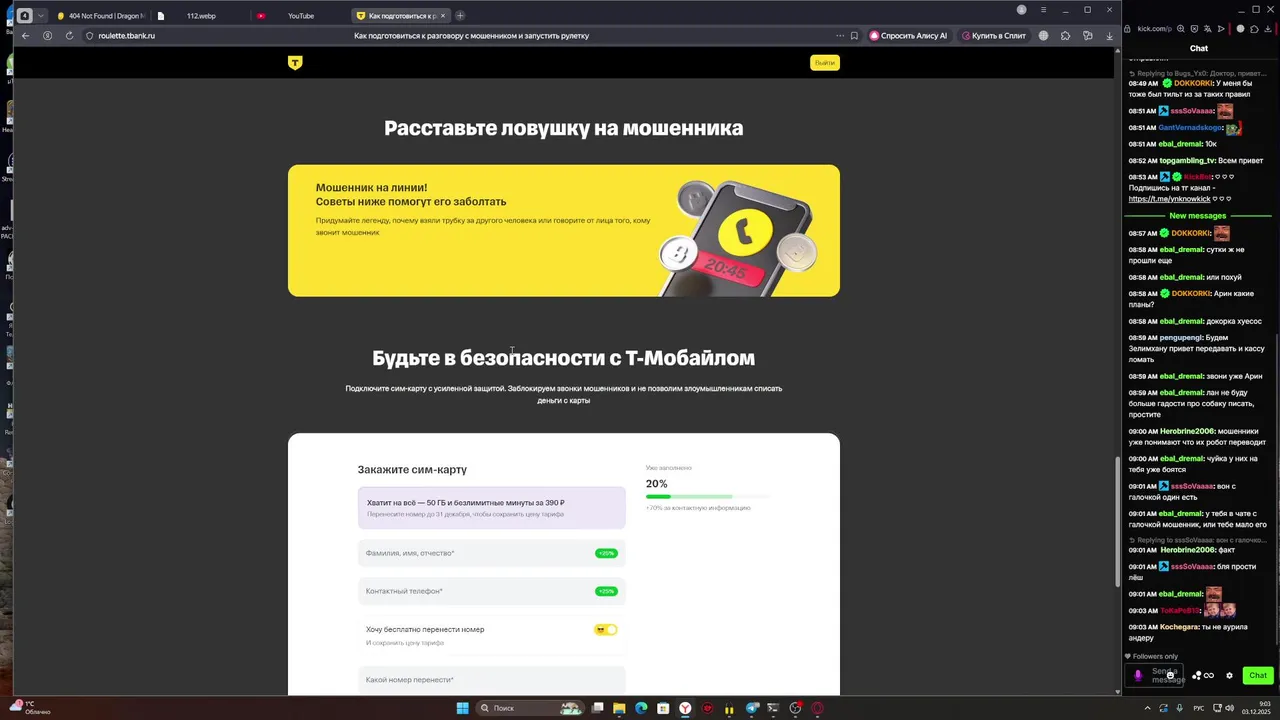Viewport: 1280px width, 720px height.
Task: Open browser extensions puzzle icon
Action: click(1065, 36)
